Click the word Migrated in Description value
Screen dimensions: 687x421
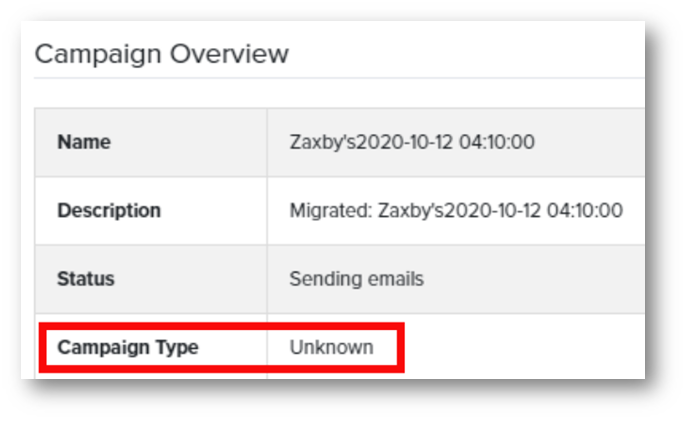[x=331, y=211]
